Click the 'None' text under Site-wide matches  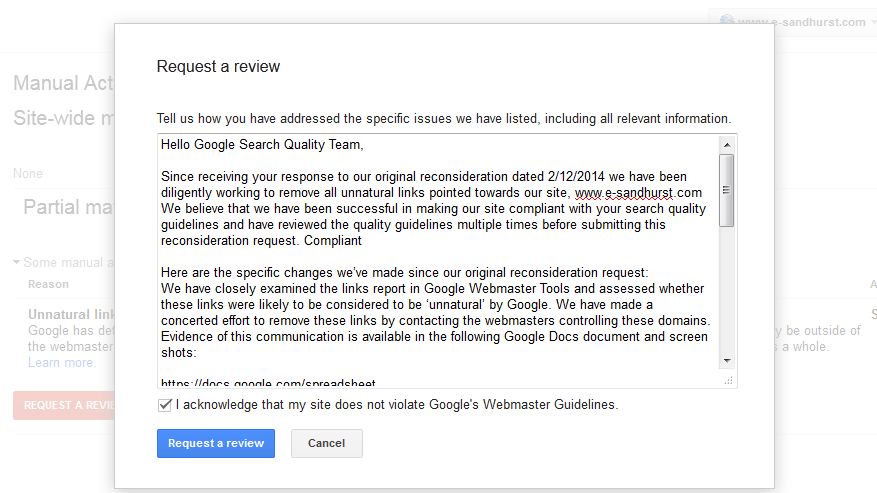point(28,173)
